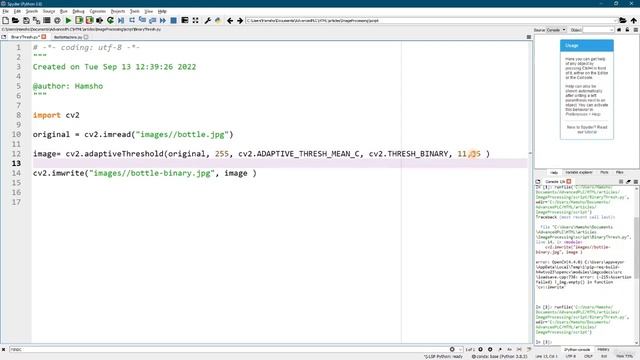Go to previous cursor position arrow
Viewport: 640px width, 360px height.
pos(230,20)
